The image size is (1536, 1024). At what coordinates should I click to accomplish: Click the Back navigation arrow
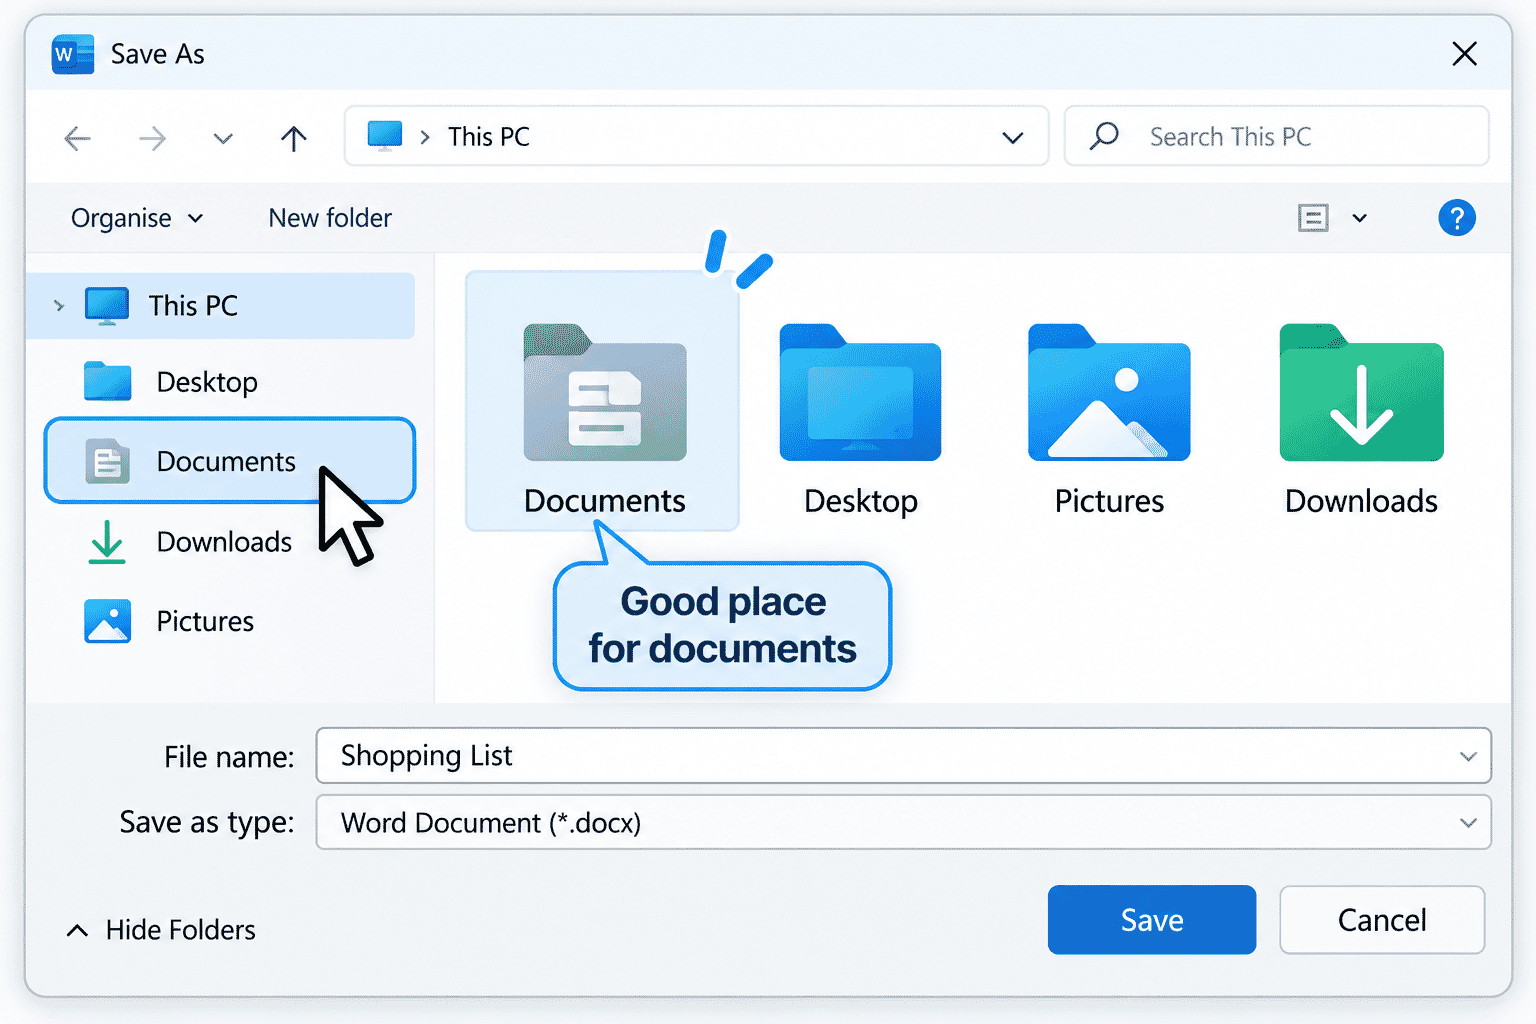pyautogui.click(x=77, y=138)
